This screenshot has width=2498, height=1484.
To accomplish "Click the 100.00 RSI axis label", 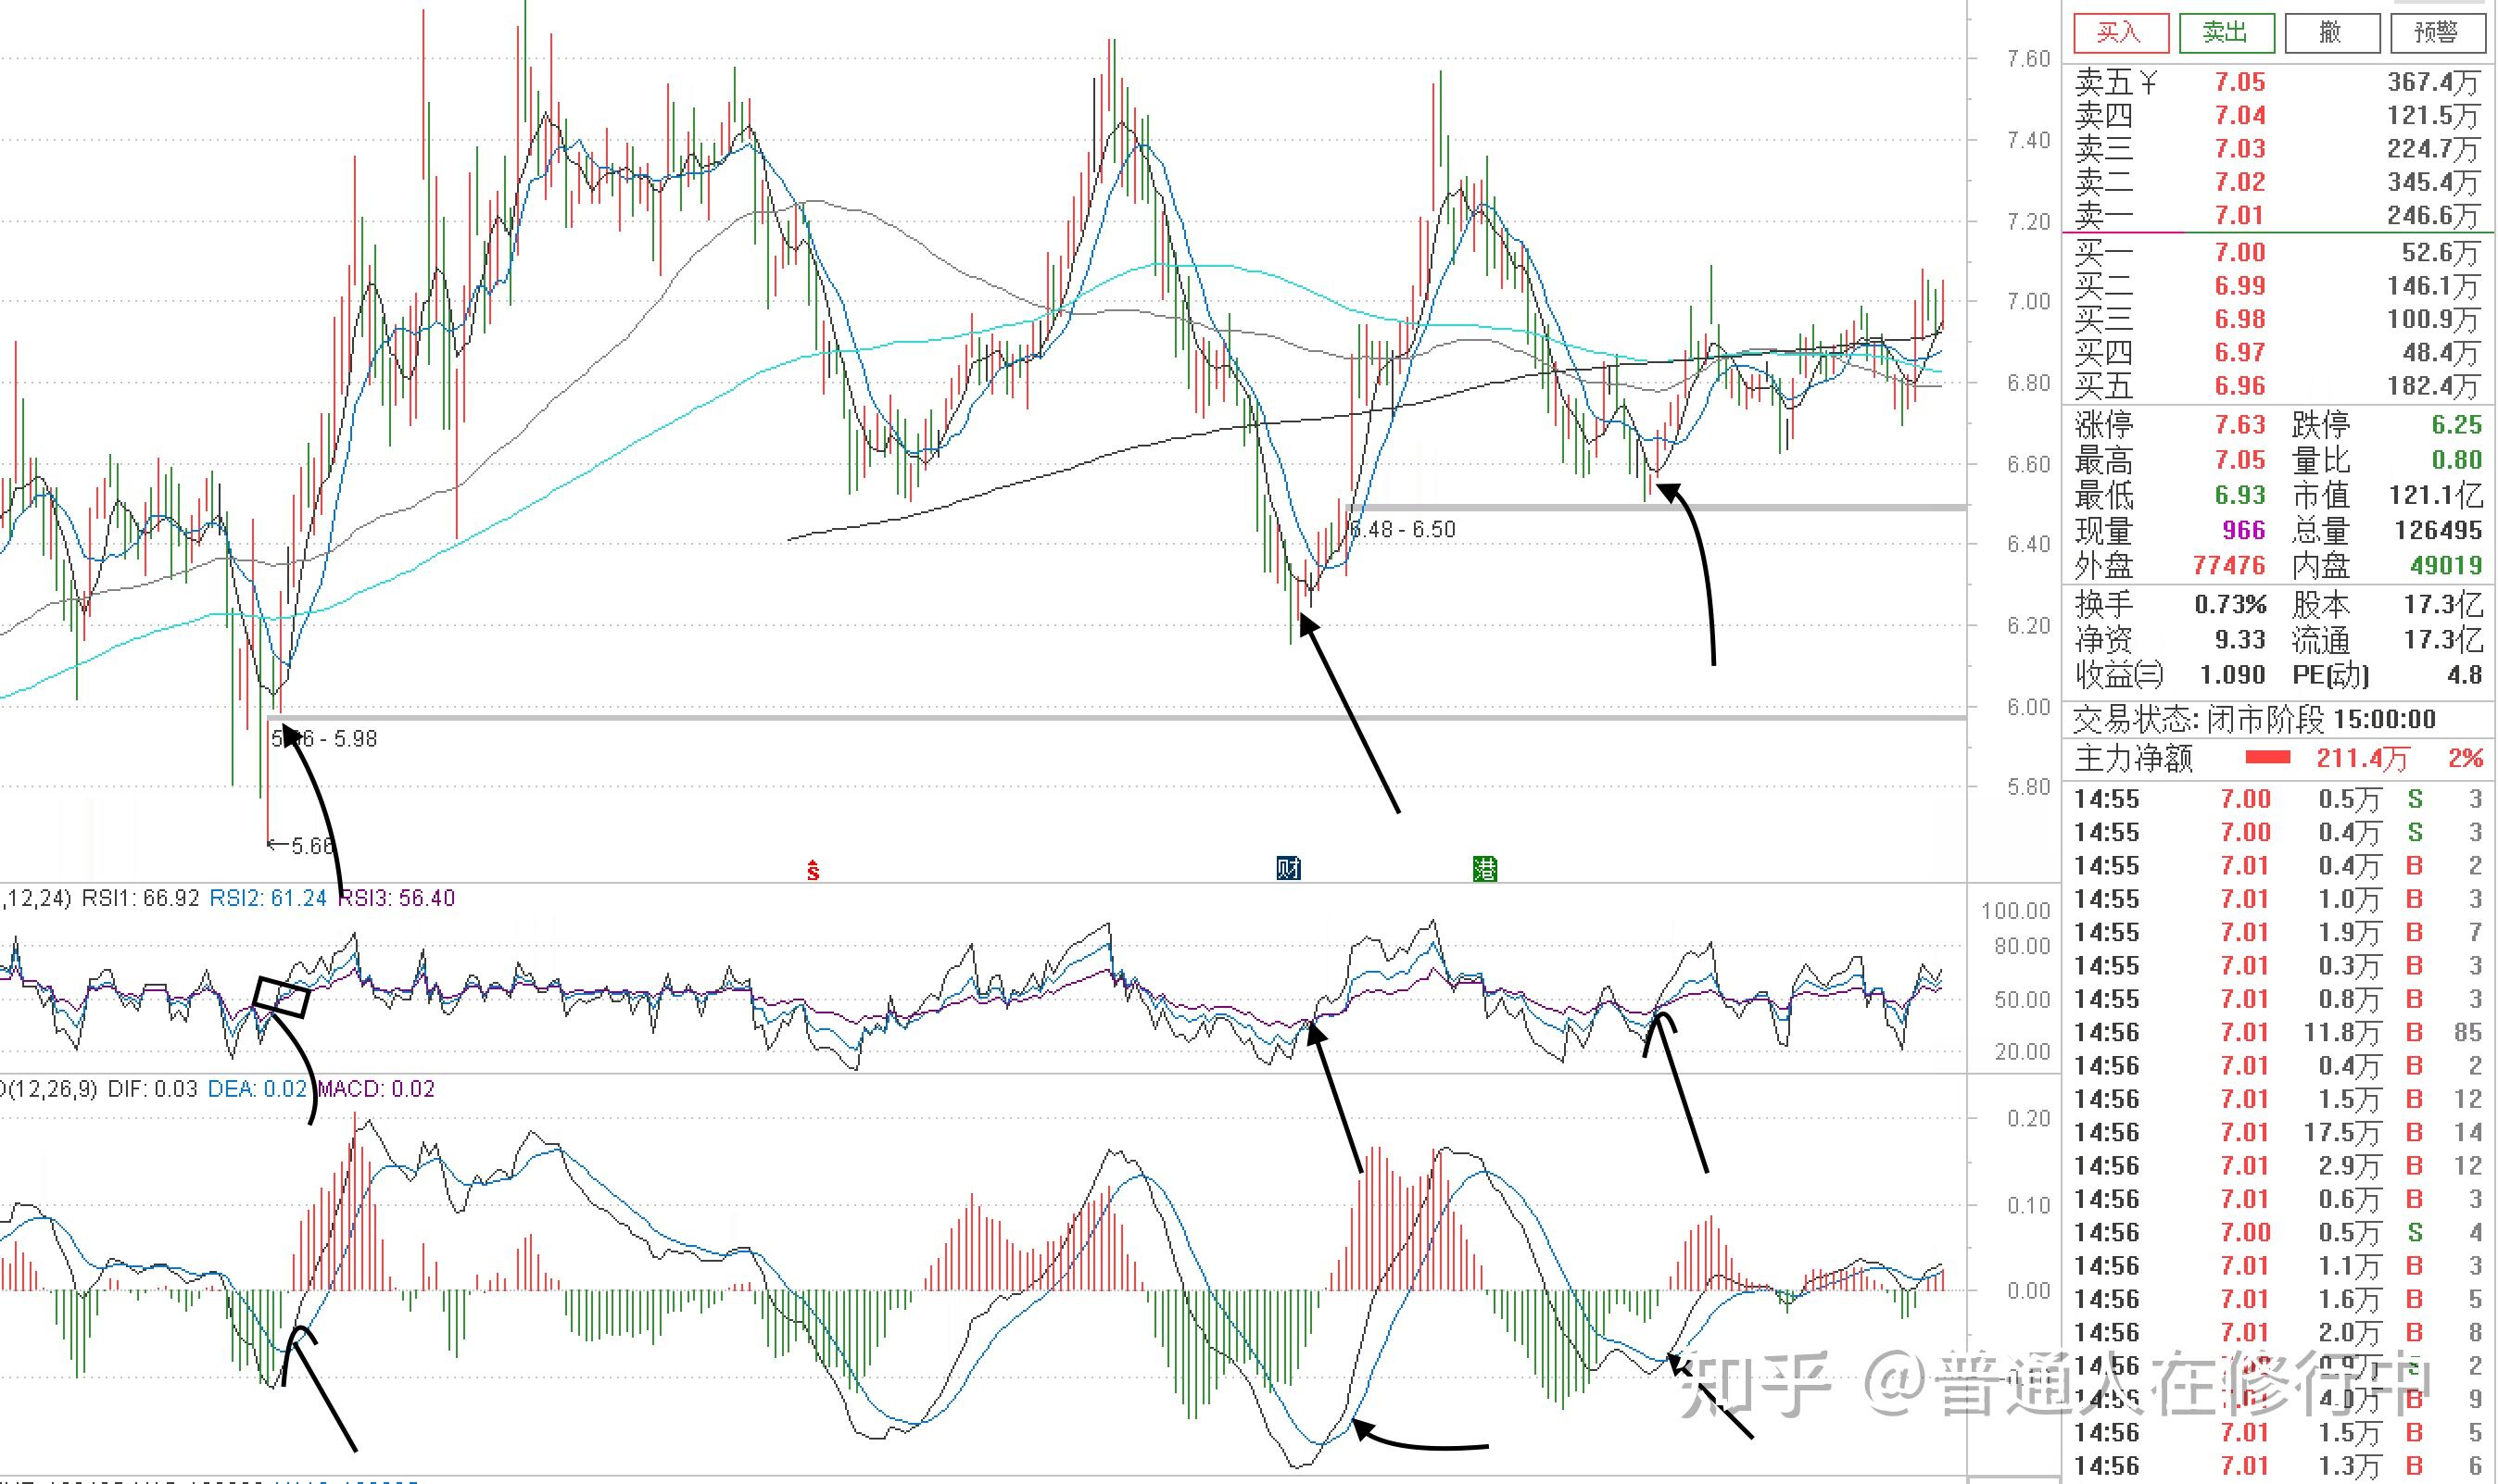I will 2015,910.
